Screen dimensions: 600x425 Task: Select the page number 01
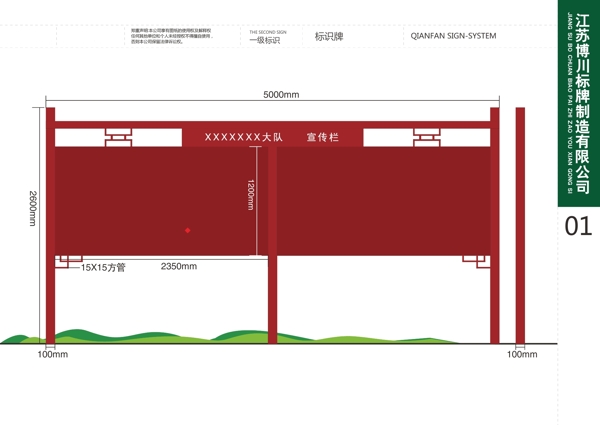[x=578, y=226]
